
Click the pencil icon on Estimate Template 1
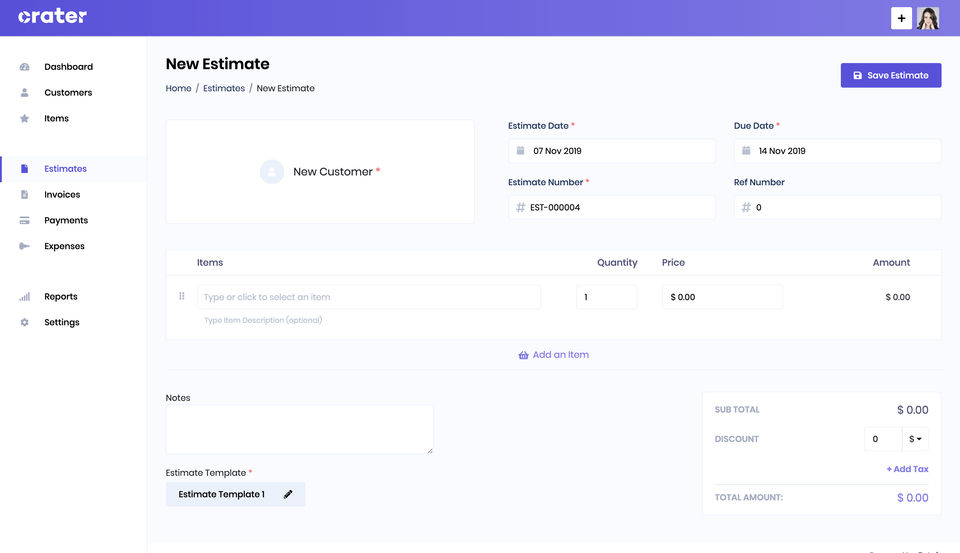coord(288,494)
